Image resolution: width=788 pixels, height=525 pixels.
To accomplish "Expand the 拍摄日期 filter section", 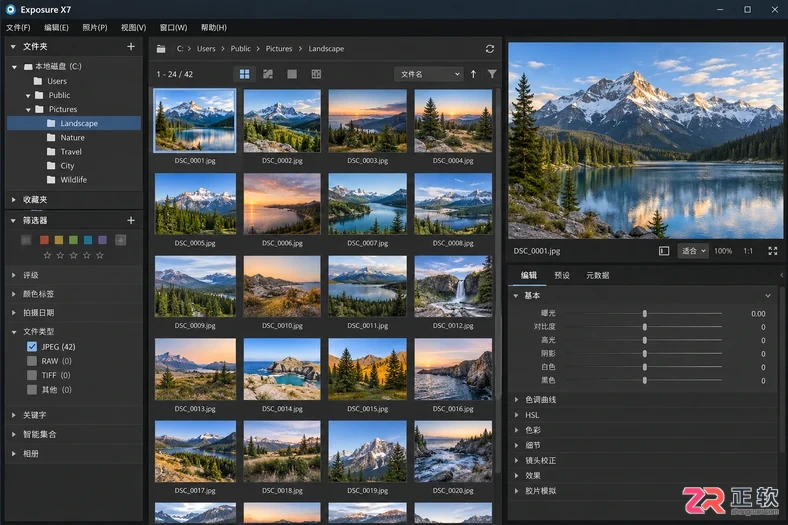I will coord(14,312).
